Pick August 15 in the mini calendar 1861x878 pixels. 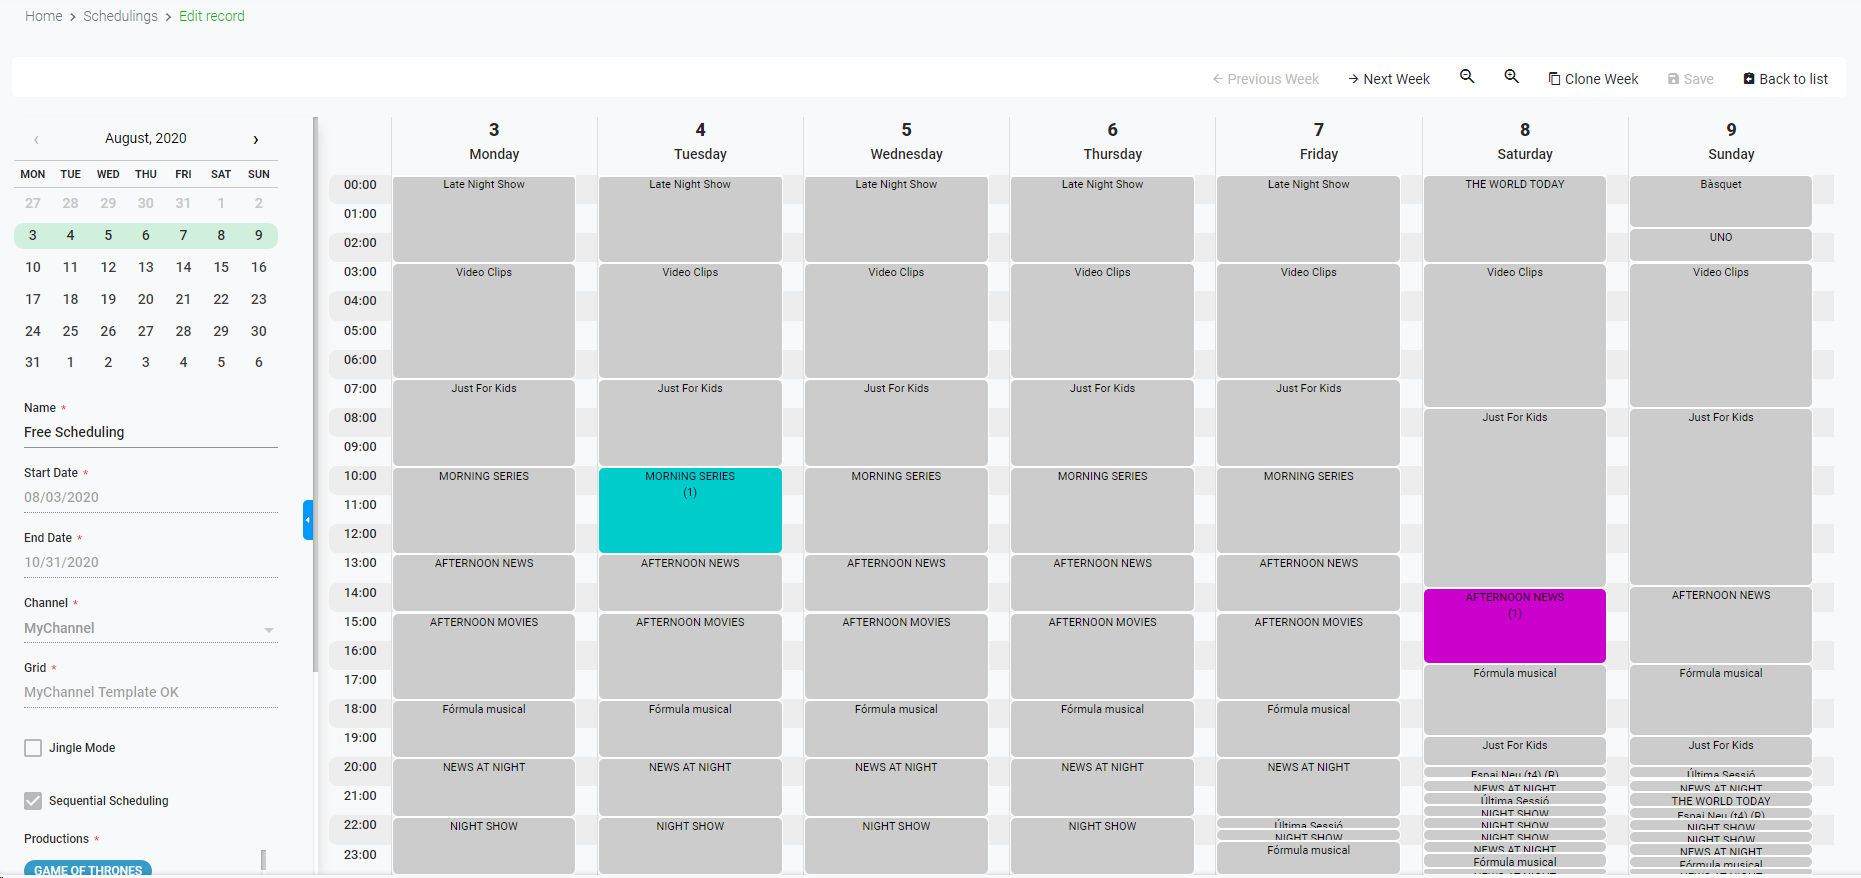[x=221, y=267]
